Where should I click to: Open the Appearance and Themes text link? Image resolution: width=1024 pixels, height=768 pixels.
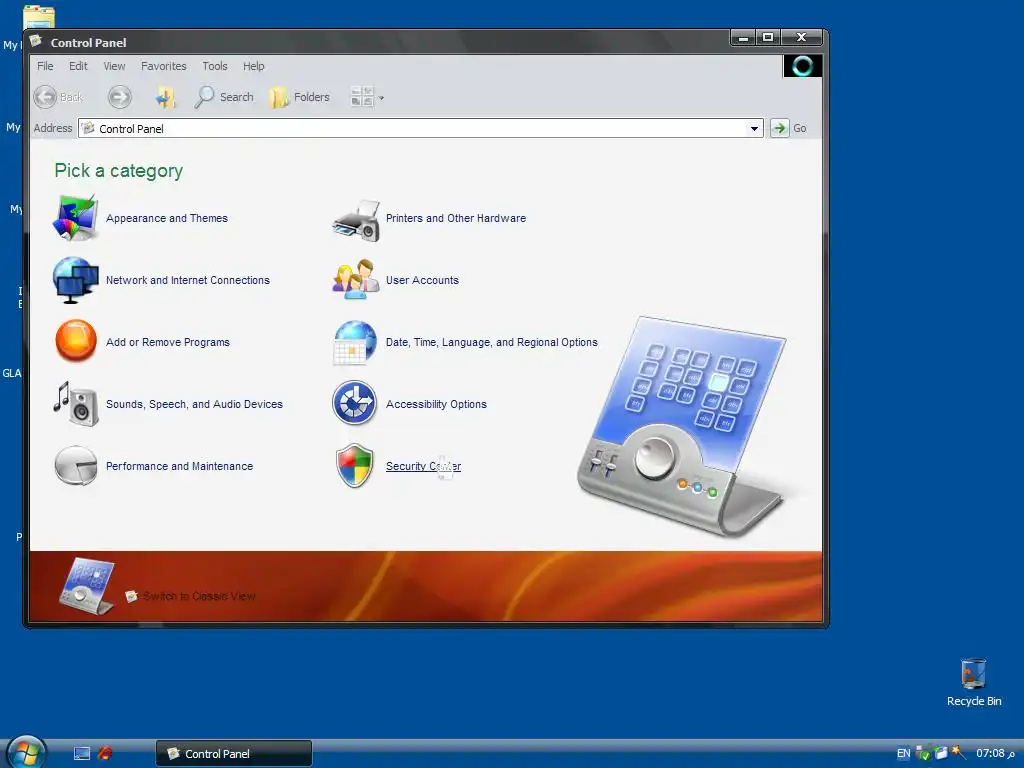(167, 218)
